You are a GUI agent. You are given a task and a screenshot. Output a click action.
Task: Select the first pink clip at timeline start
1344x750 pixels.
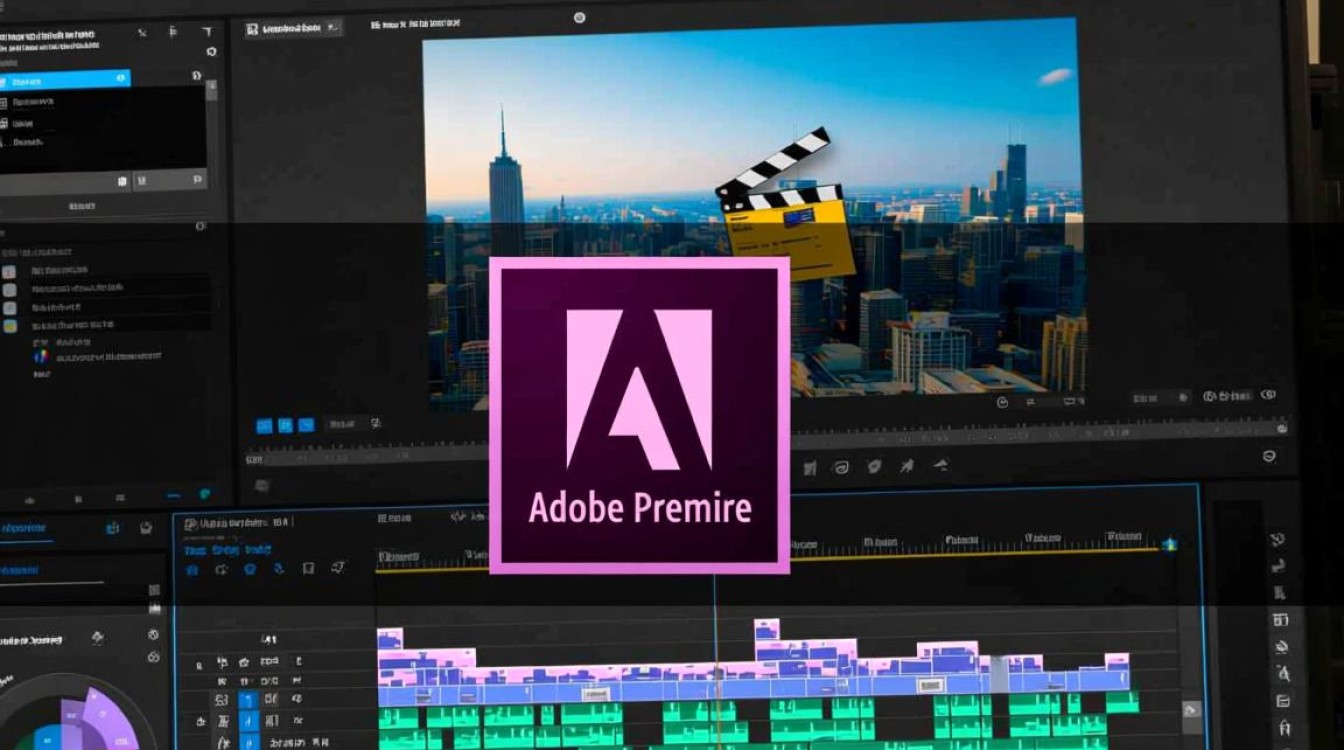tap(390, 638)
